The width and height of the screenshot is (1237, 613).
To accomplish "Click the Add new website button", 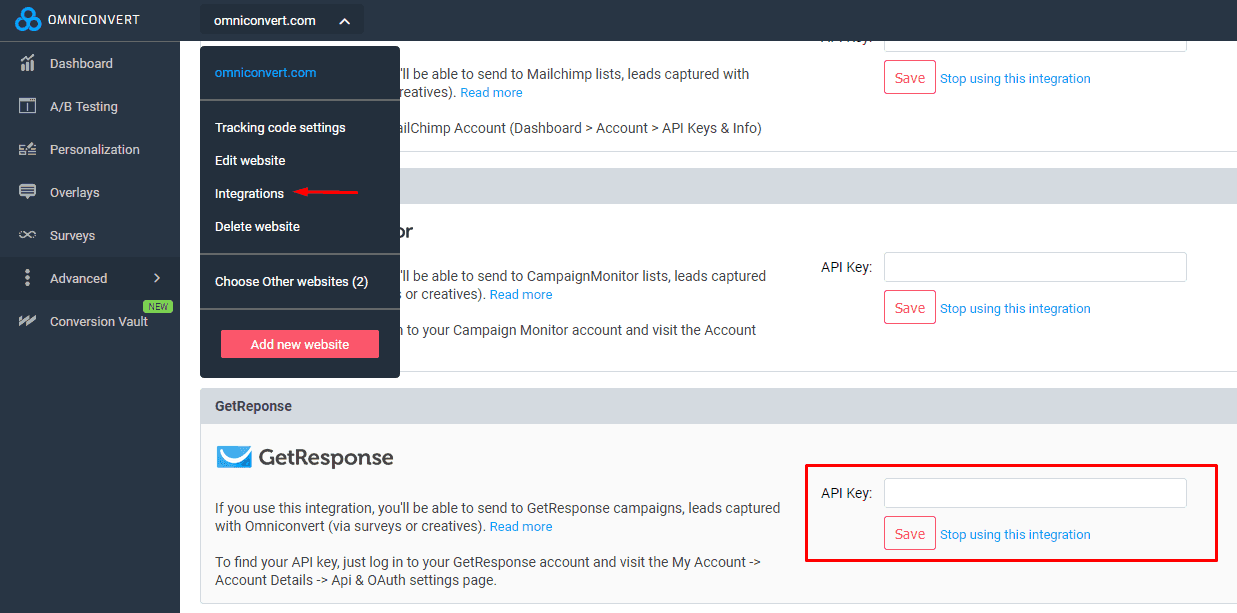I will pos(300,344).
